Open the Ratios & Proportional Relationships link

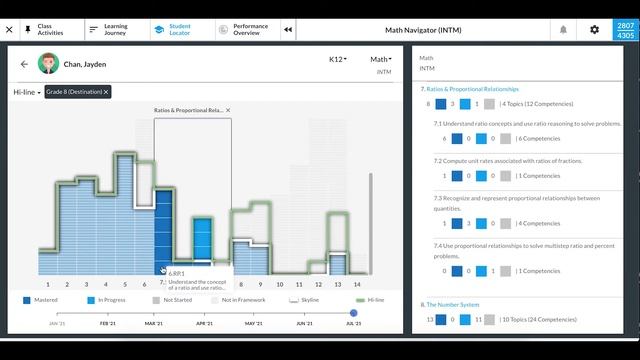tap(473, 89)
